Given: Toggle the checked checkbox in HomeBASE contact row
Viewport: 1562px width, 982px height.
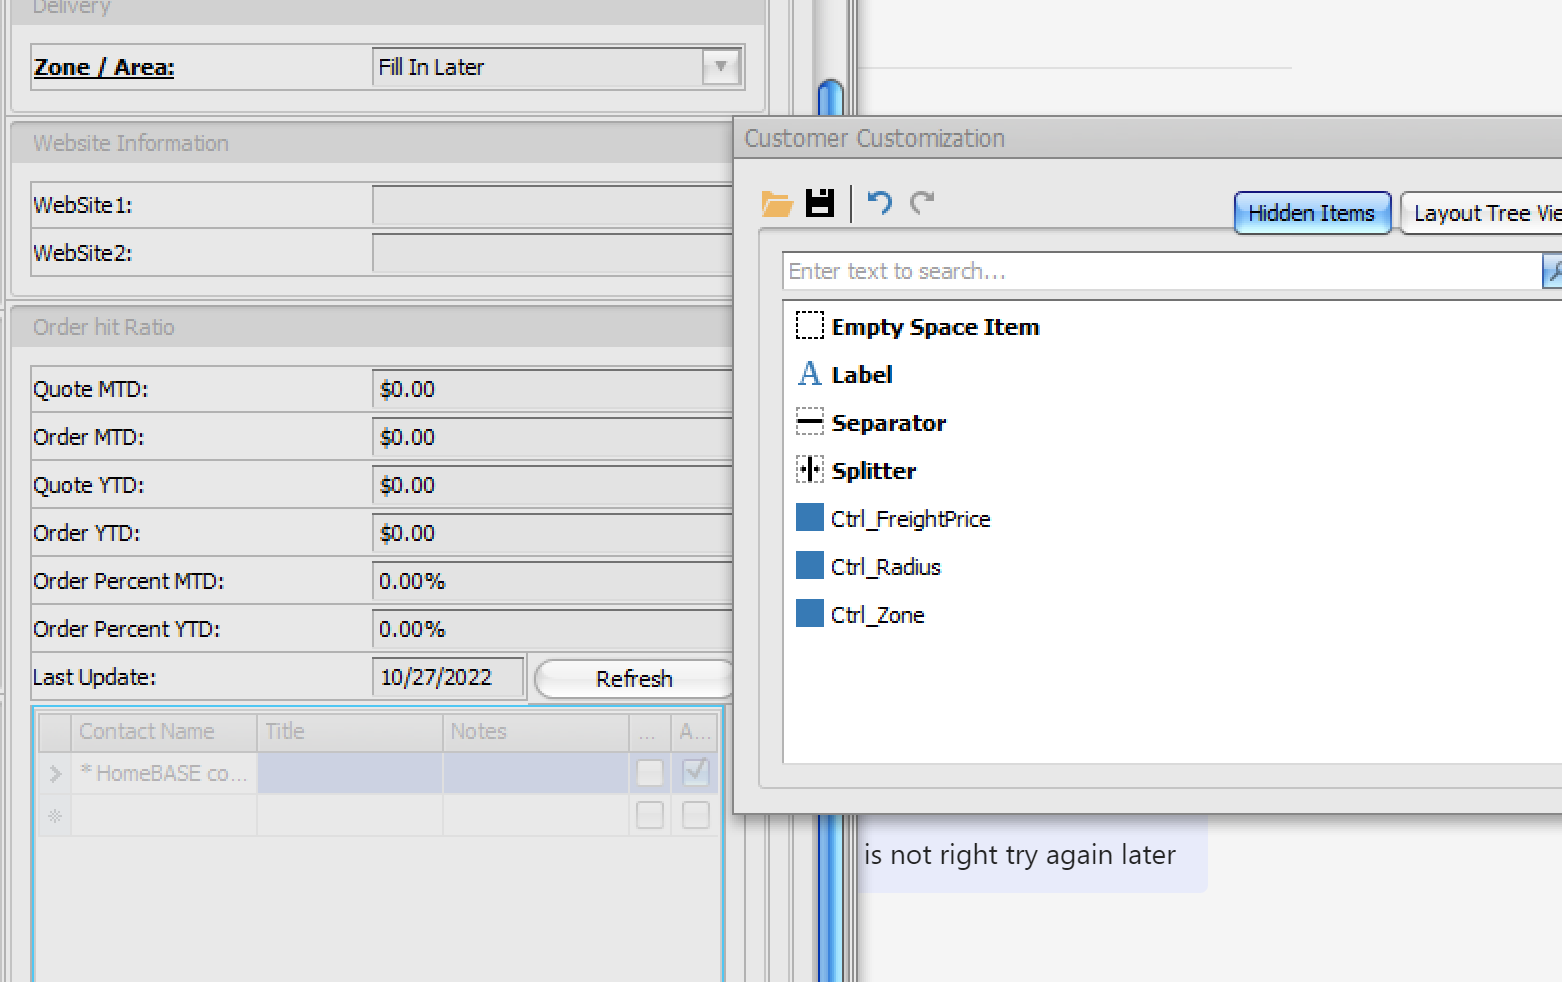Looking at the screenshot, I should (695, 772).
